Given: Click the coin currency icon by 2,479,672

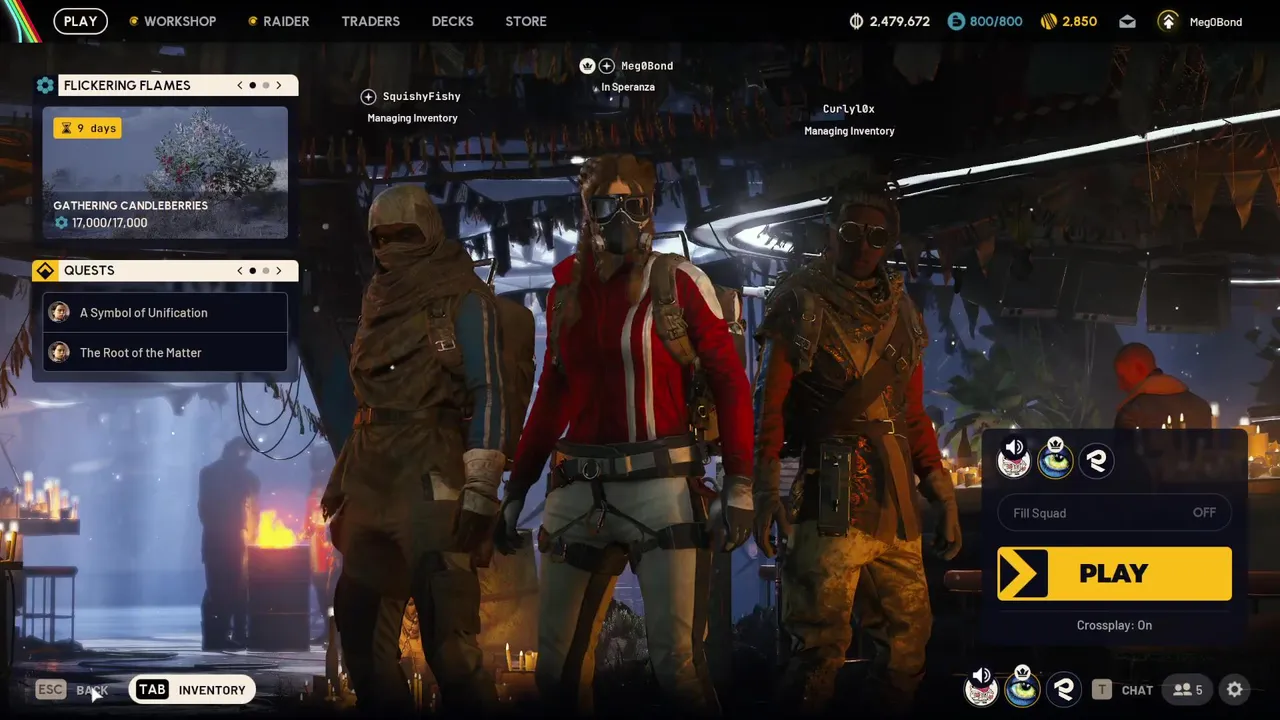Looking at the screenshot, I should click(x=856, y=21).
